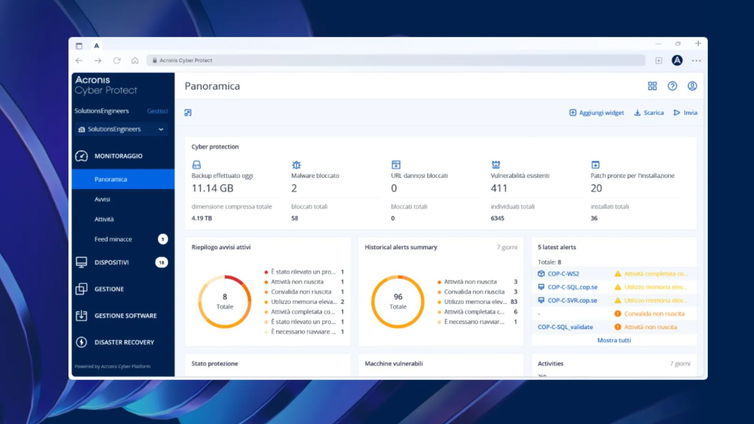754x424 pixels.
Task: Click the Feed minacce count badge
Action: tap(163, 239)
